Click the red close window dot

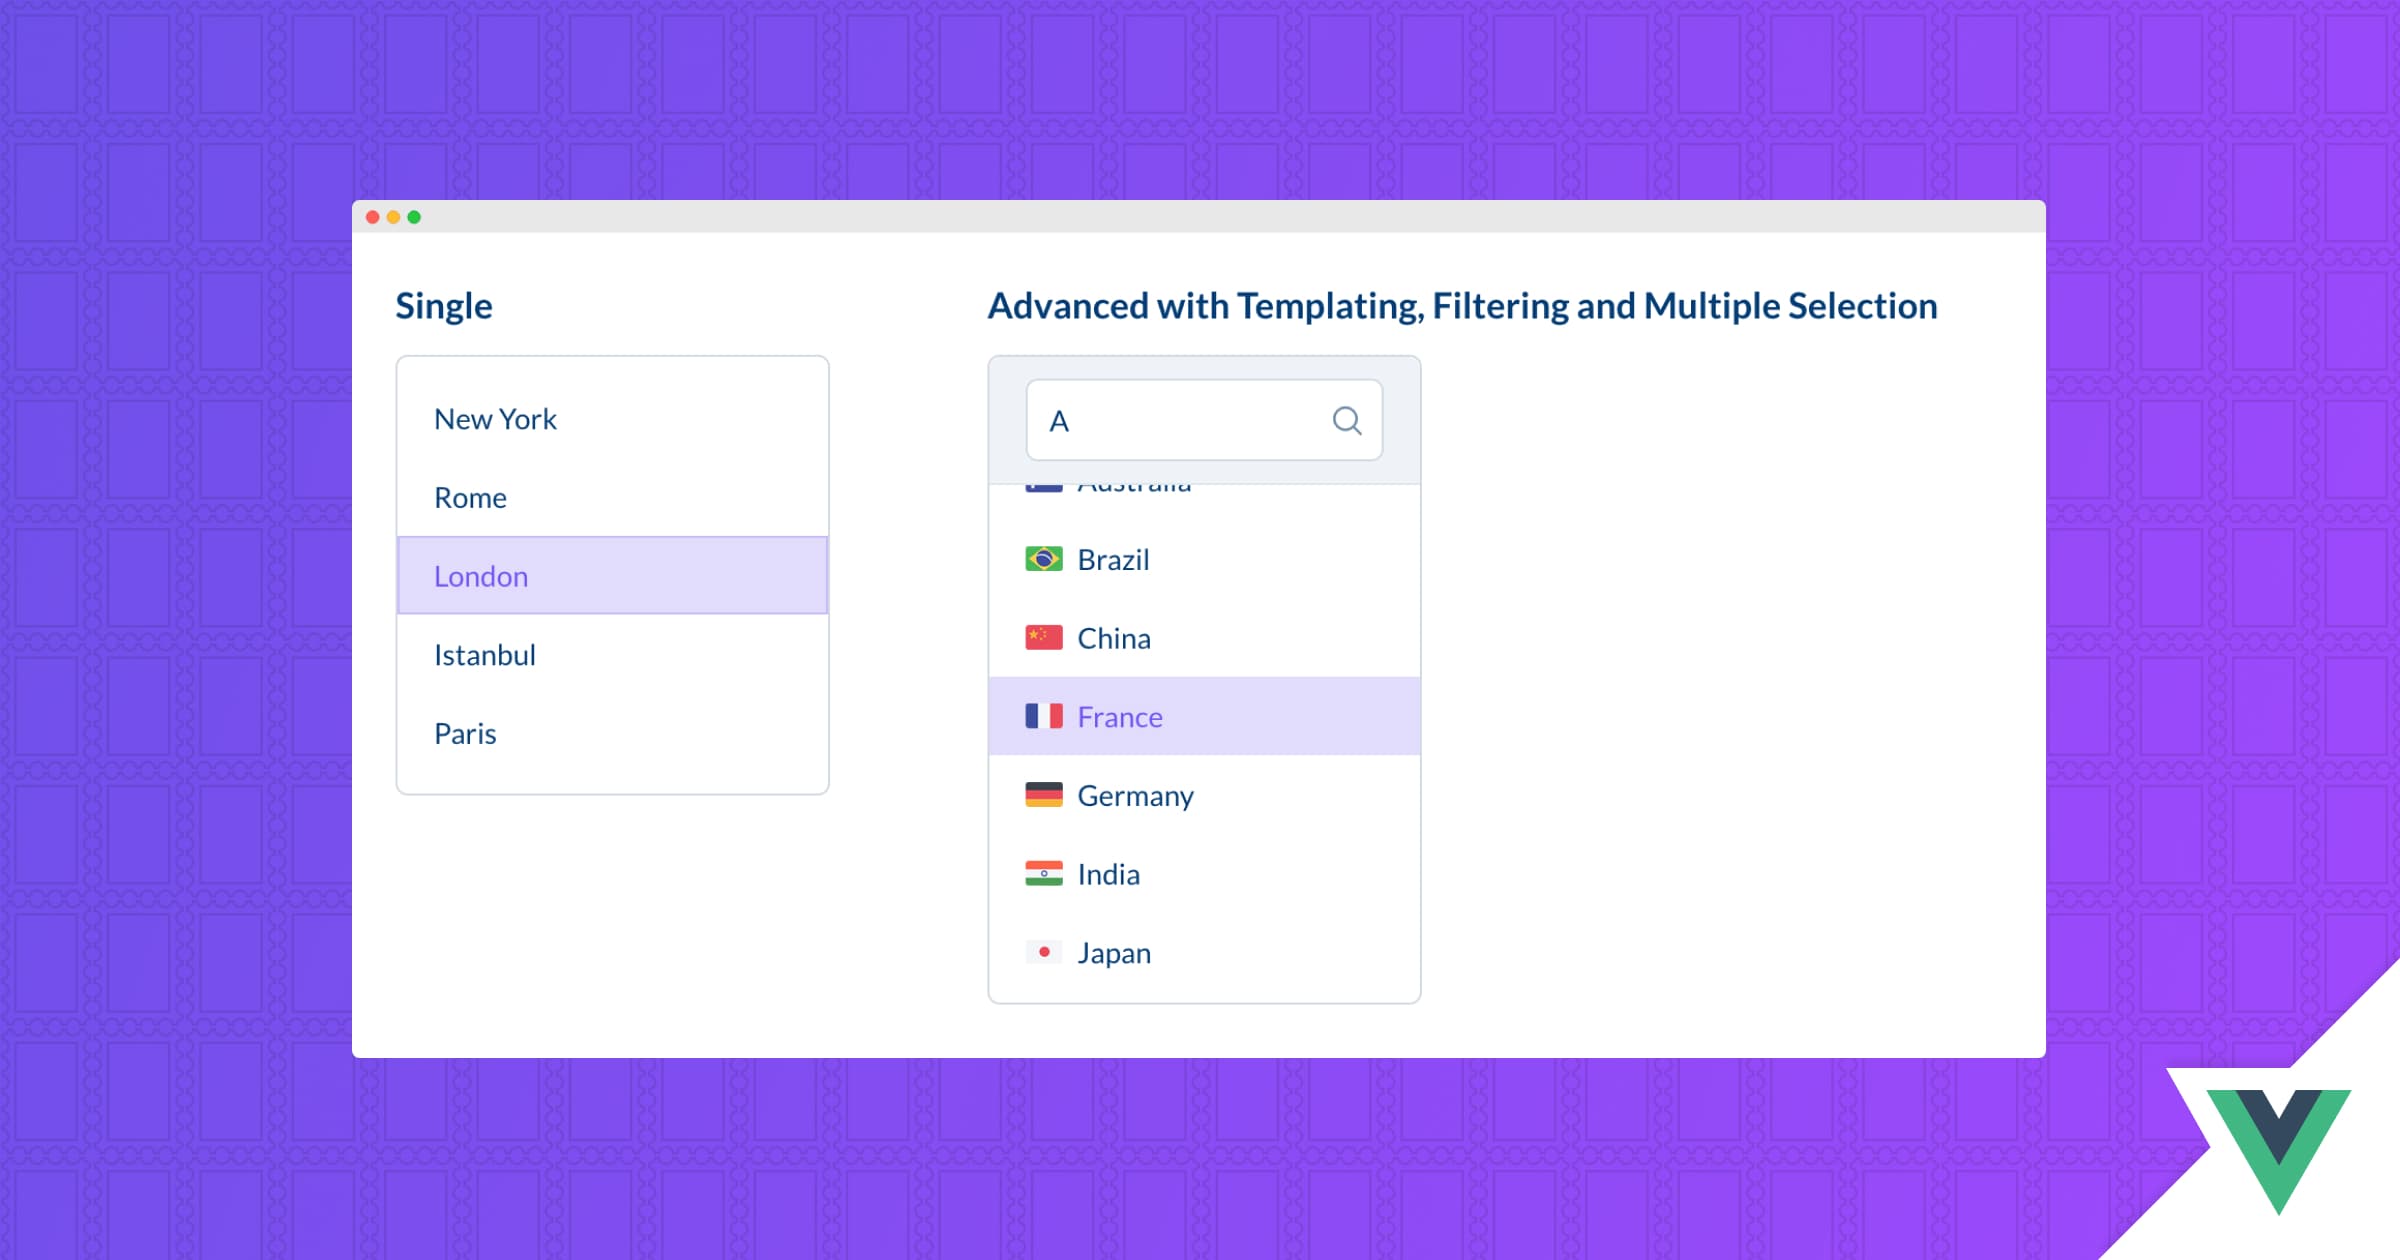pos(372,217)
